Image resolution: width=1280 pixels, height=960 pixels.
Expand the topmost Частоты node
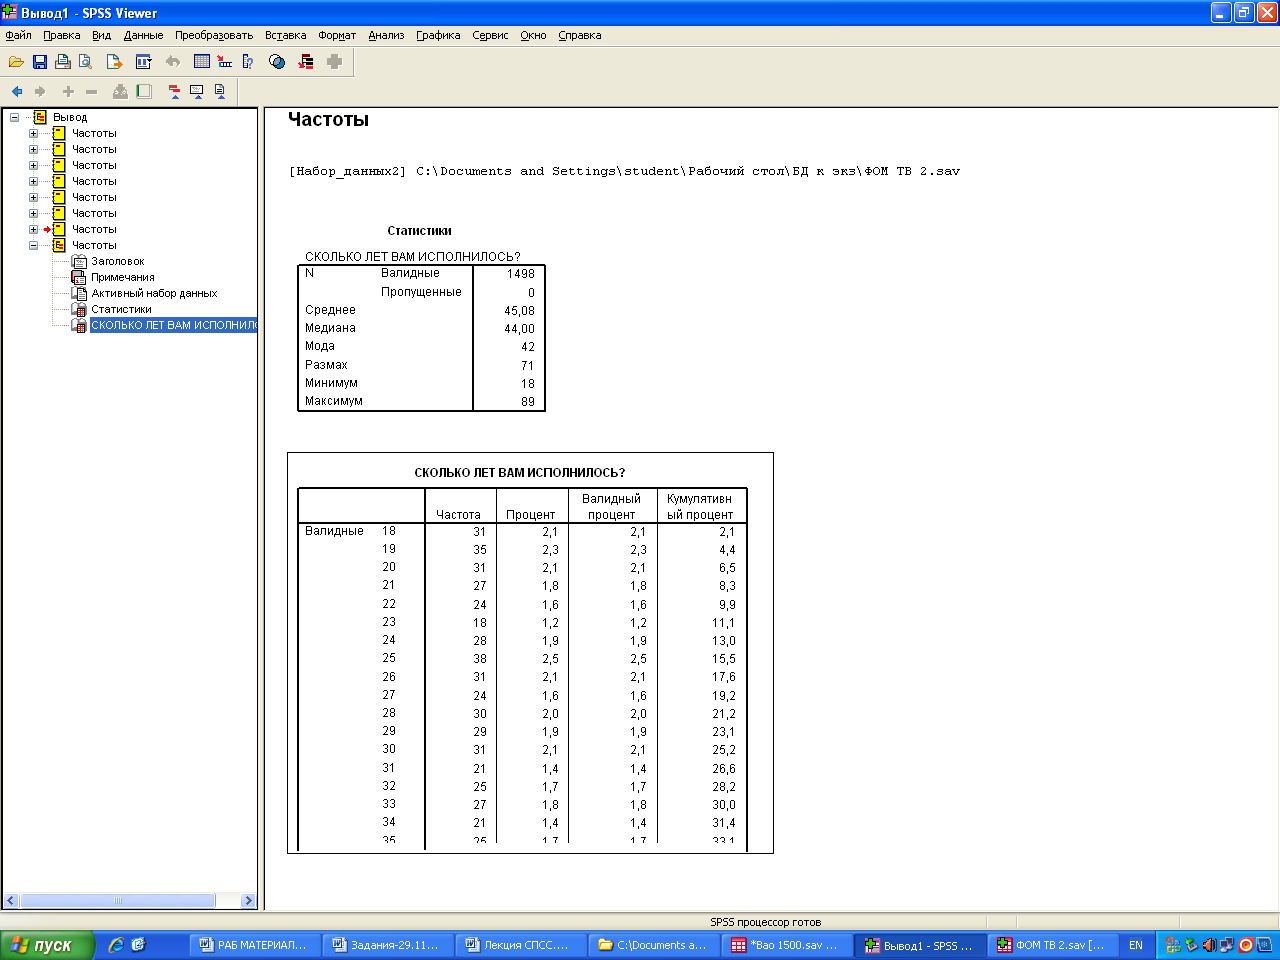(33, 133)
